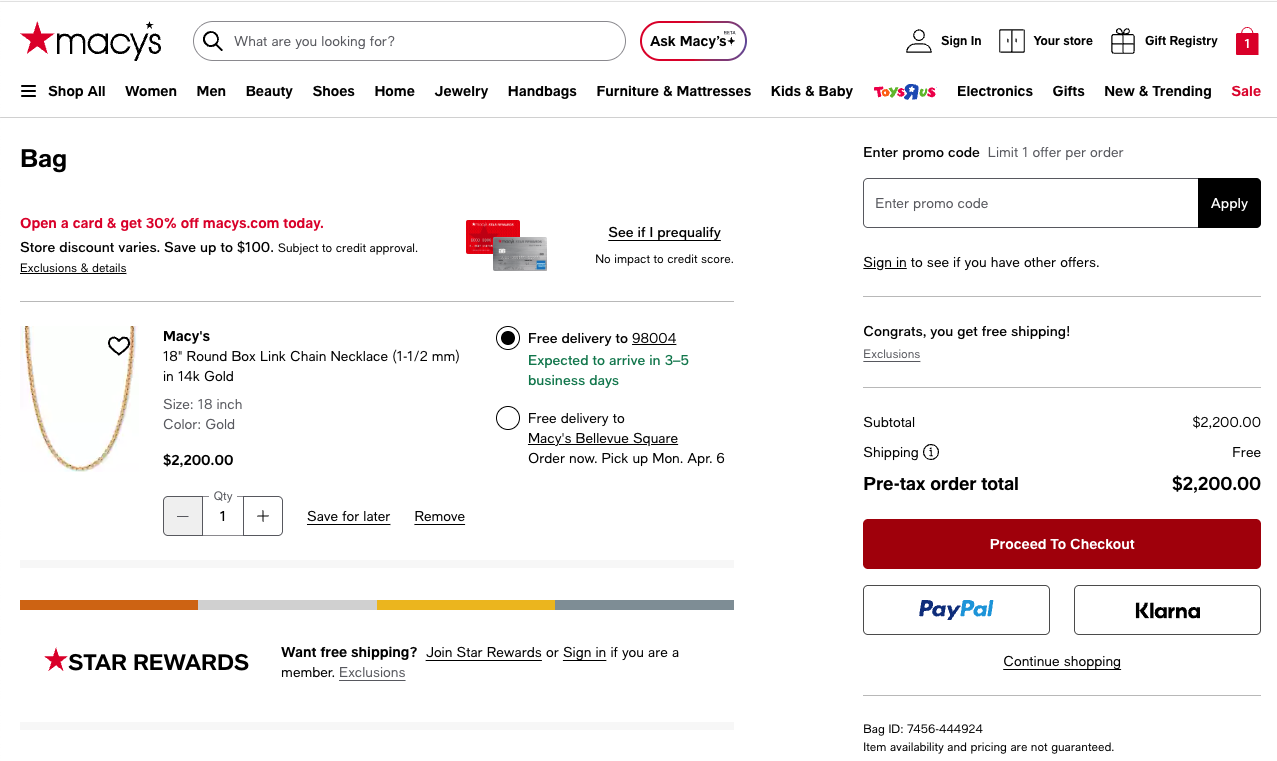Open the Toys R Us logo link
The image size is (1277, 761).
(904, 91)
